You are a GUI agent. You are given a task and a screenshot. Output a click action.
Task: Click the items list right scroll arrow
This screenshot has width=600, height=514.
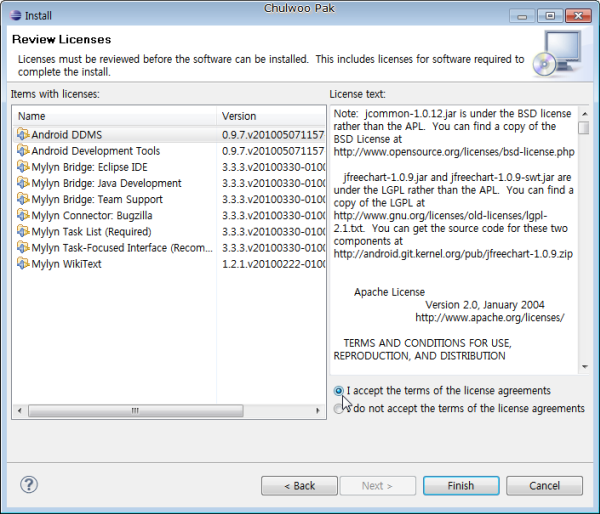click(318, 411)
